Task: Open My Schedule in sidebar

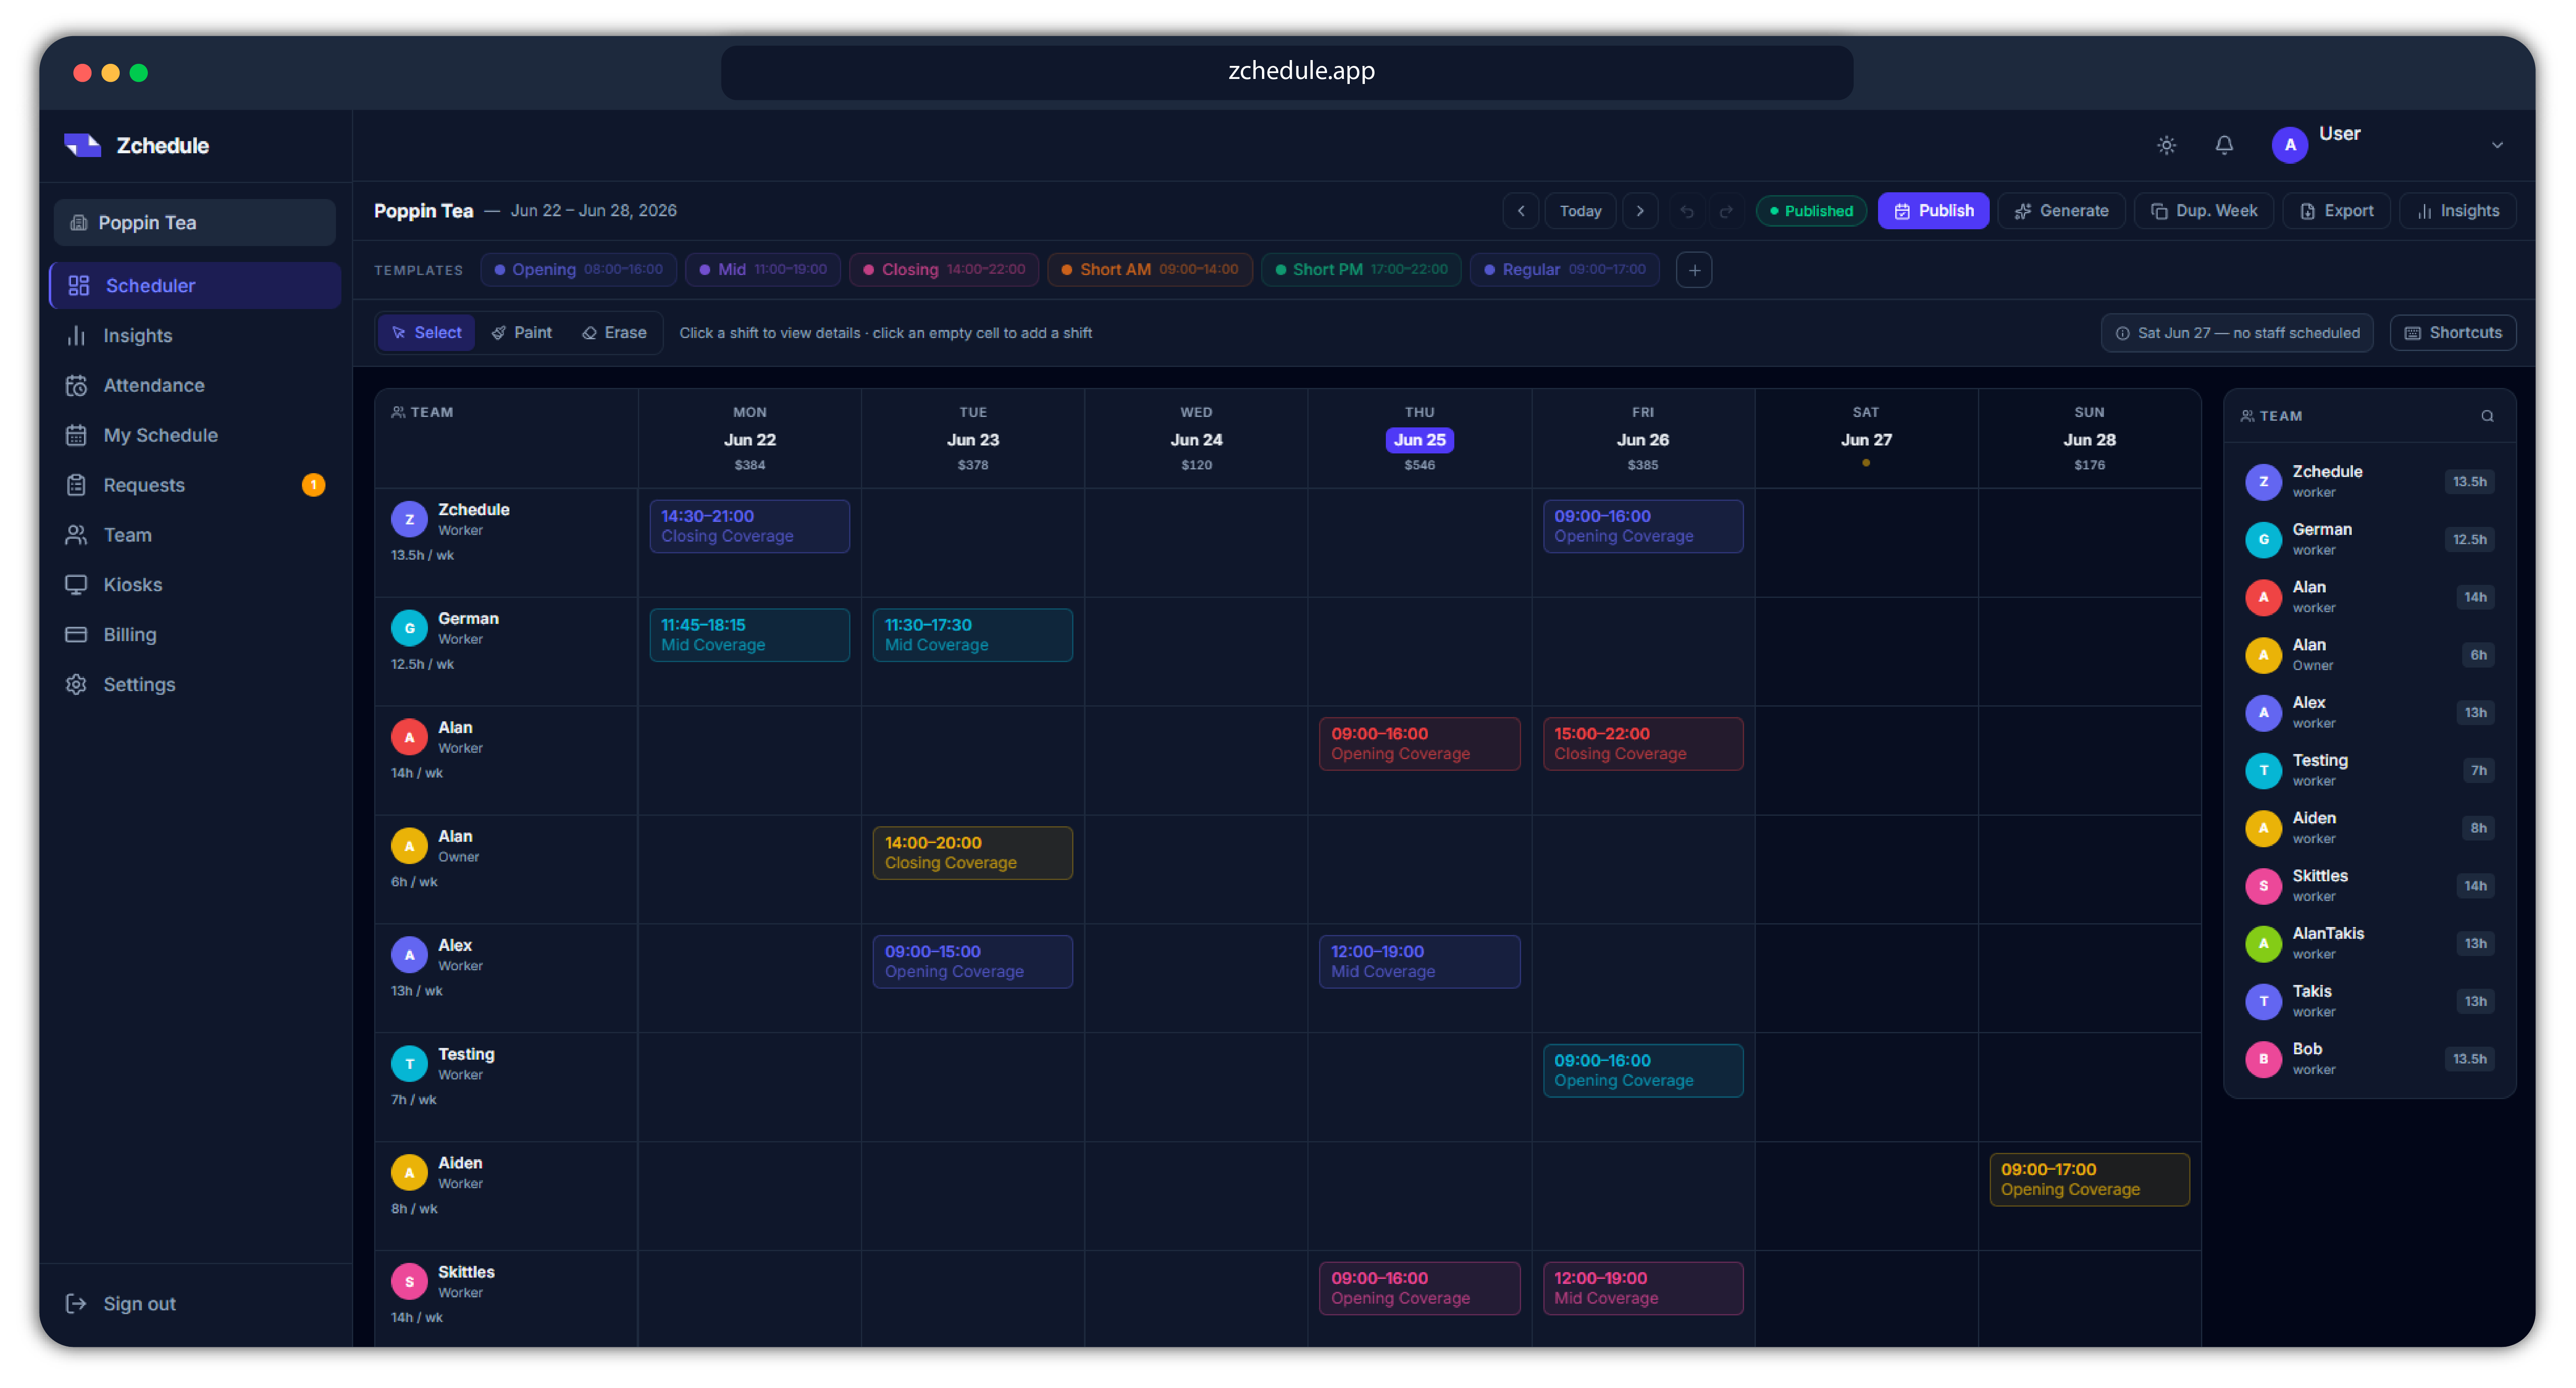Action: 195,435
